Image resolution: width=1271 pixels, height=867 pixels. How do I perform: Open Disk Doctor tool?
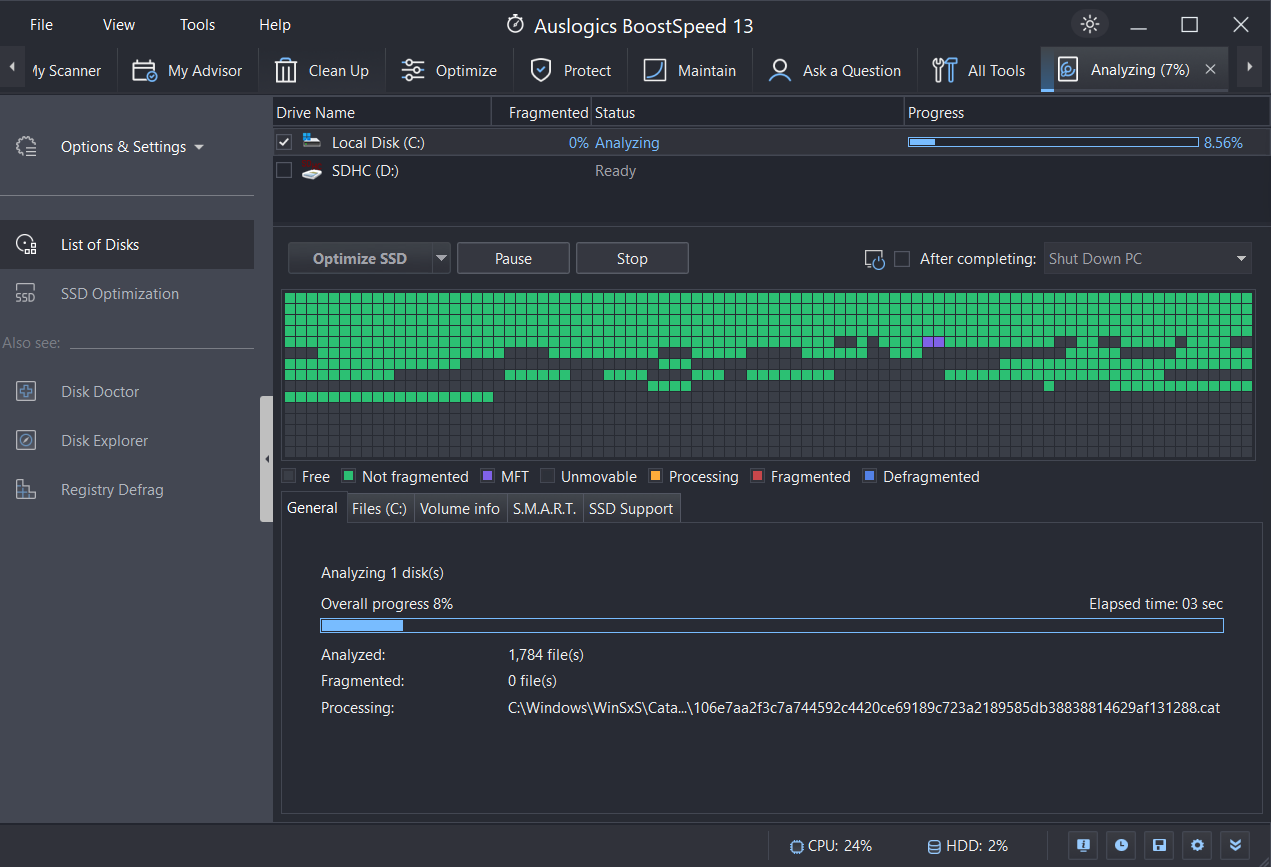pyautogui.click(x=100, y=392)
